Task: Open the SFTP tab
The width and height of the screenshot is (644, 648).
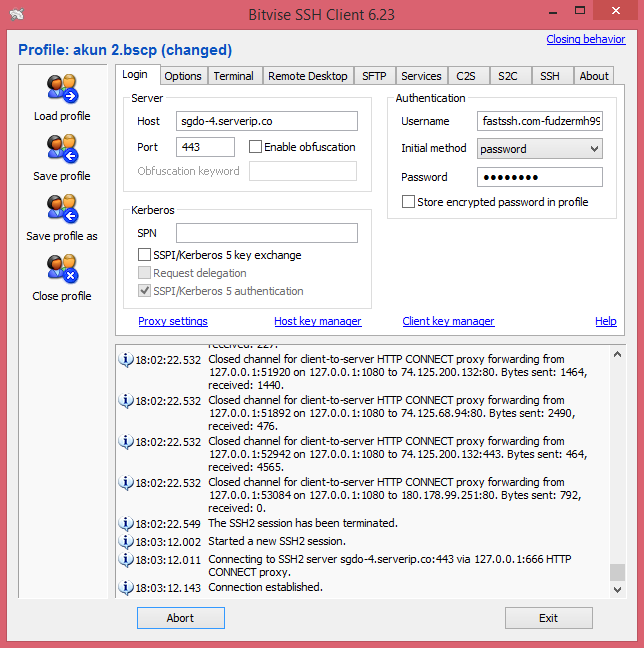Action: (374, 76)
